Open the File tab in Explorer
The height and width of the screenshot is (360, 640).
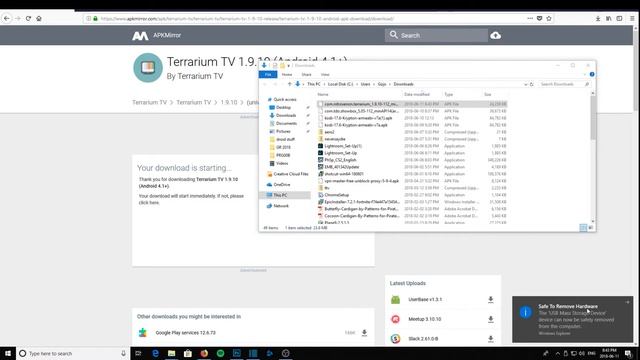pyautogui.click(x=268, y=74)
